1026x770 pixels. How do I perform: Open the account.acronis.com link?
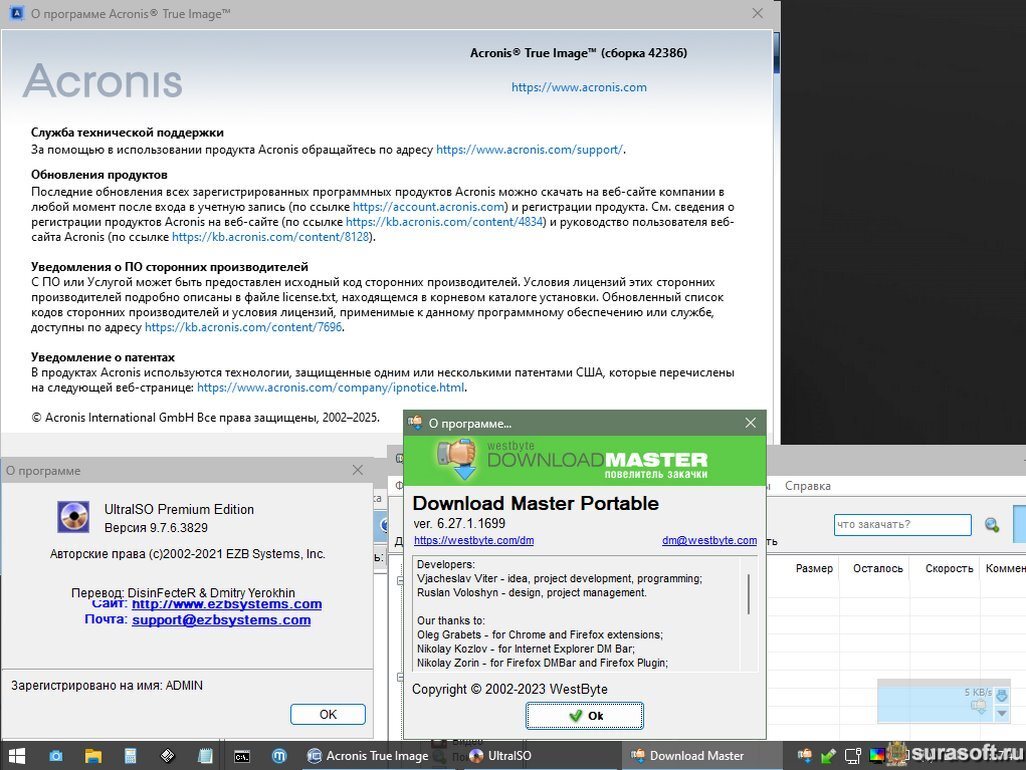tap(429, 207)
